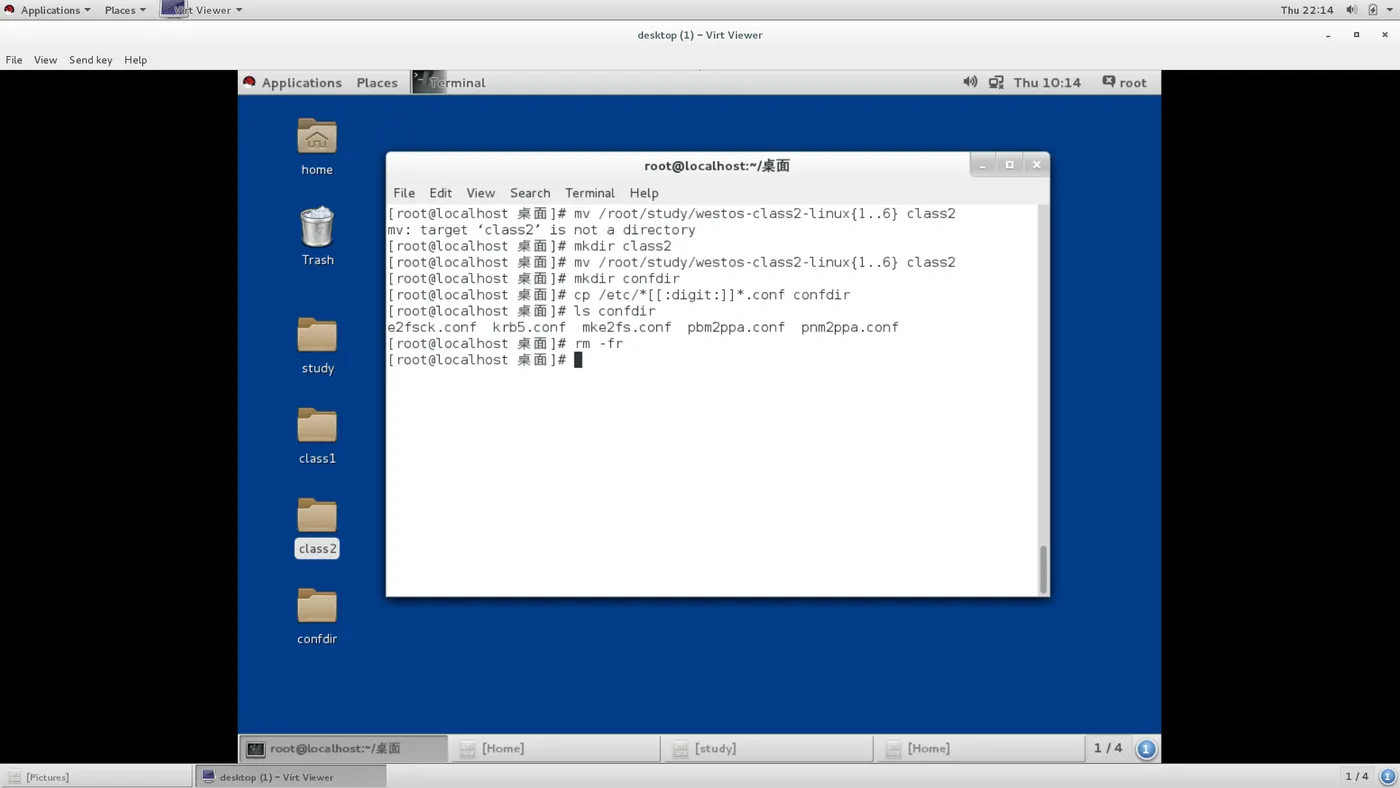Open Virt Viewer View menu

coord(45,60)
